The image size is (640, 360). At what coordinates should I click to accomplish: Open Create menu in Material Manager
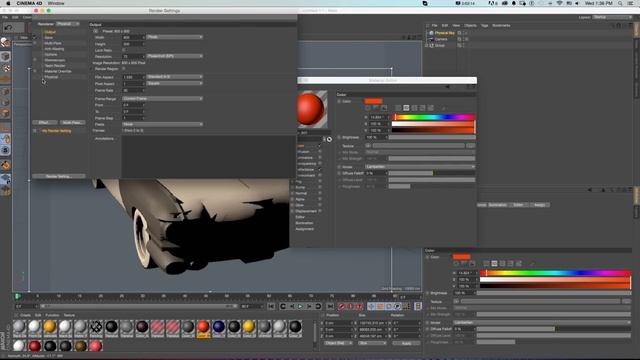(25, 316)
